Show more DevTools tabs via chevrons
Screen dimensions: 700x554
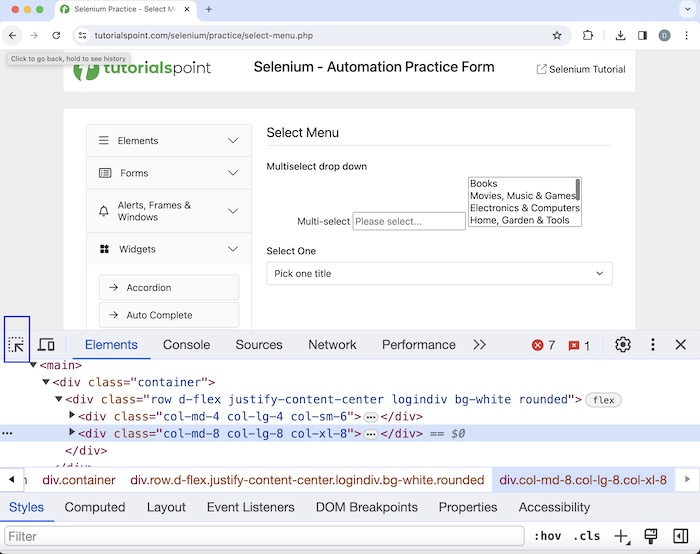(479, 345)
